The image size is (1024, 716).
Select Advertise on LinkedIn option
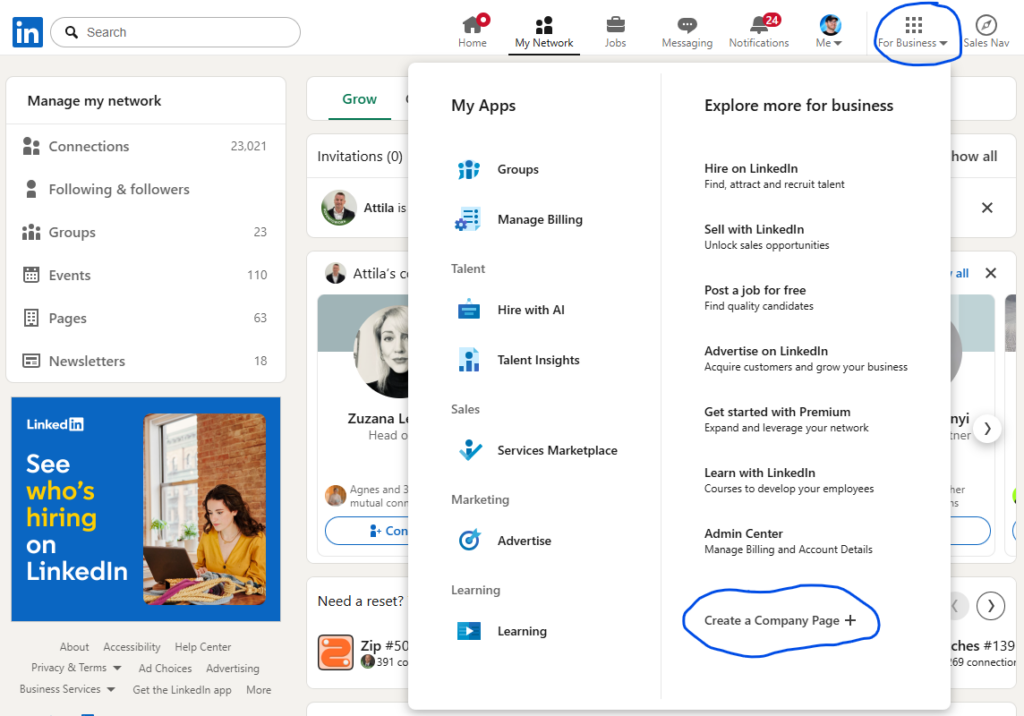point(806,358)
